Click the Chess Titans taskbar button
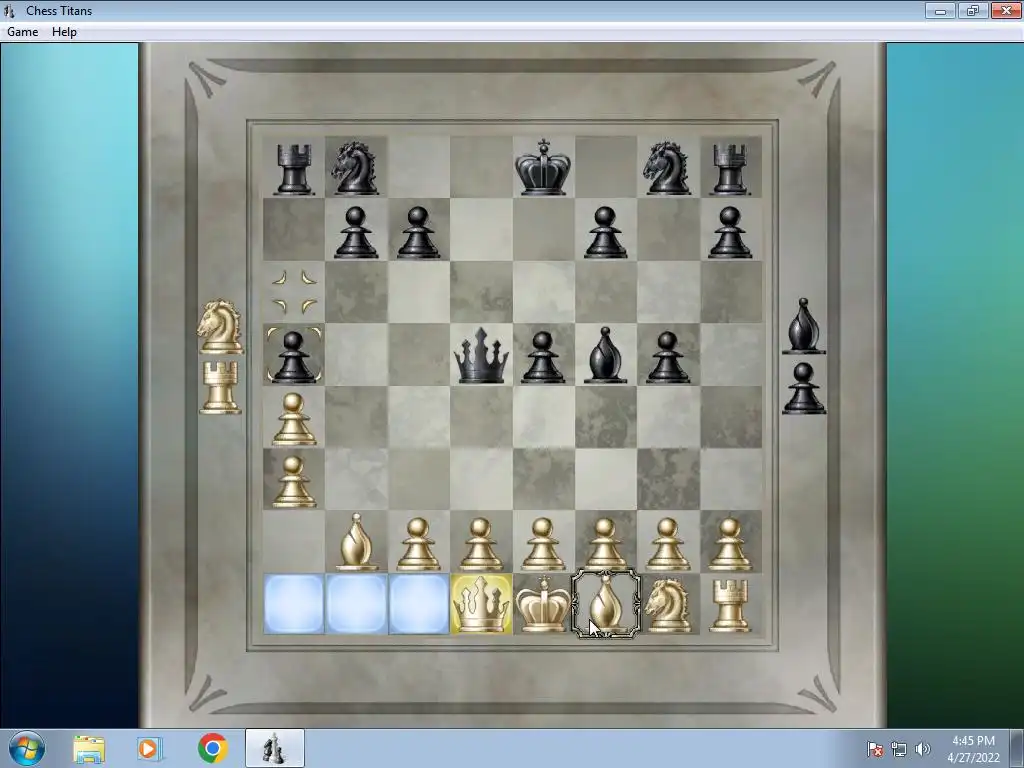The height and width of the screenshot is (768, 1024). (x=274, y=748)
